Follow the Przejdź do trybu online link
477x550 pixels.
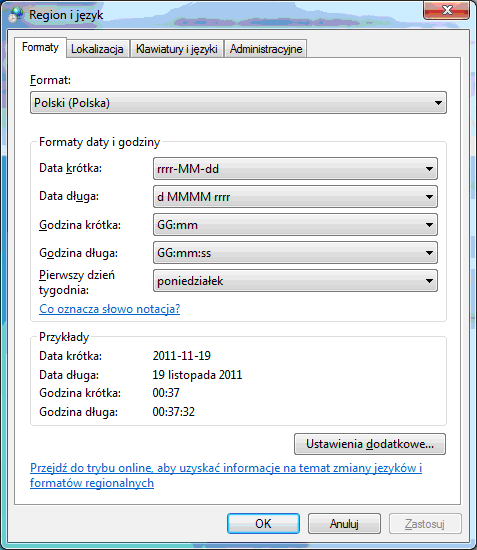tap(226, 475)
